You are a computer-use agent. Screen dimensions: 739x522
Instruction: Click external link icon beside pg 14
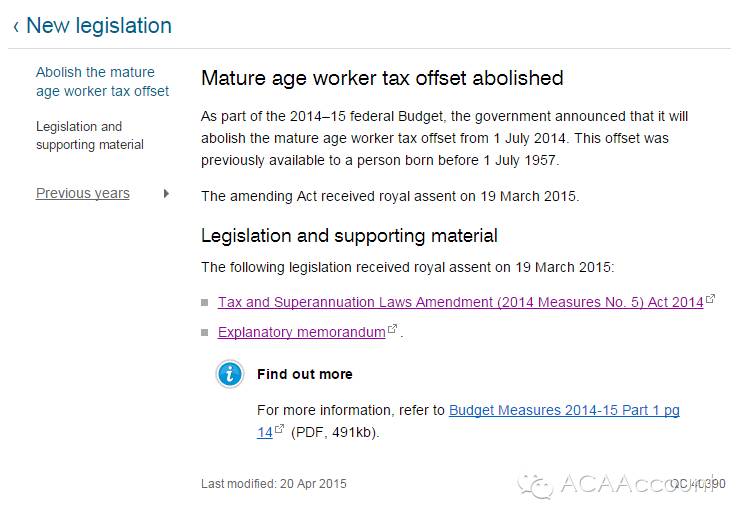pos(280,430)
